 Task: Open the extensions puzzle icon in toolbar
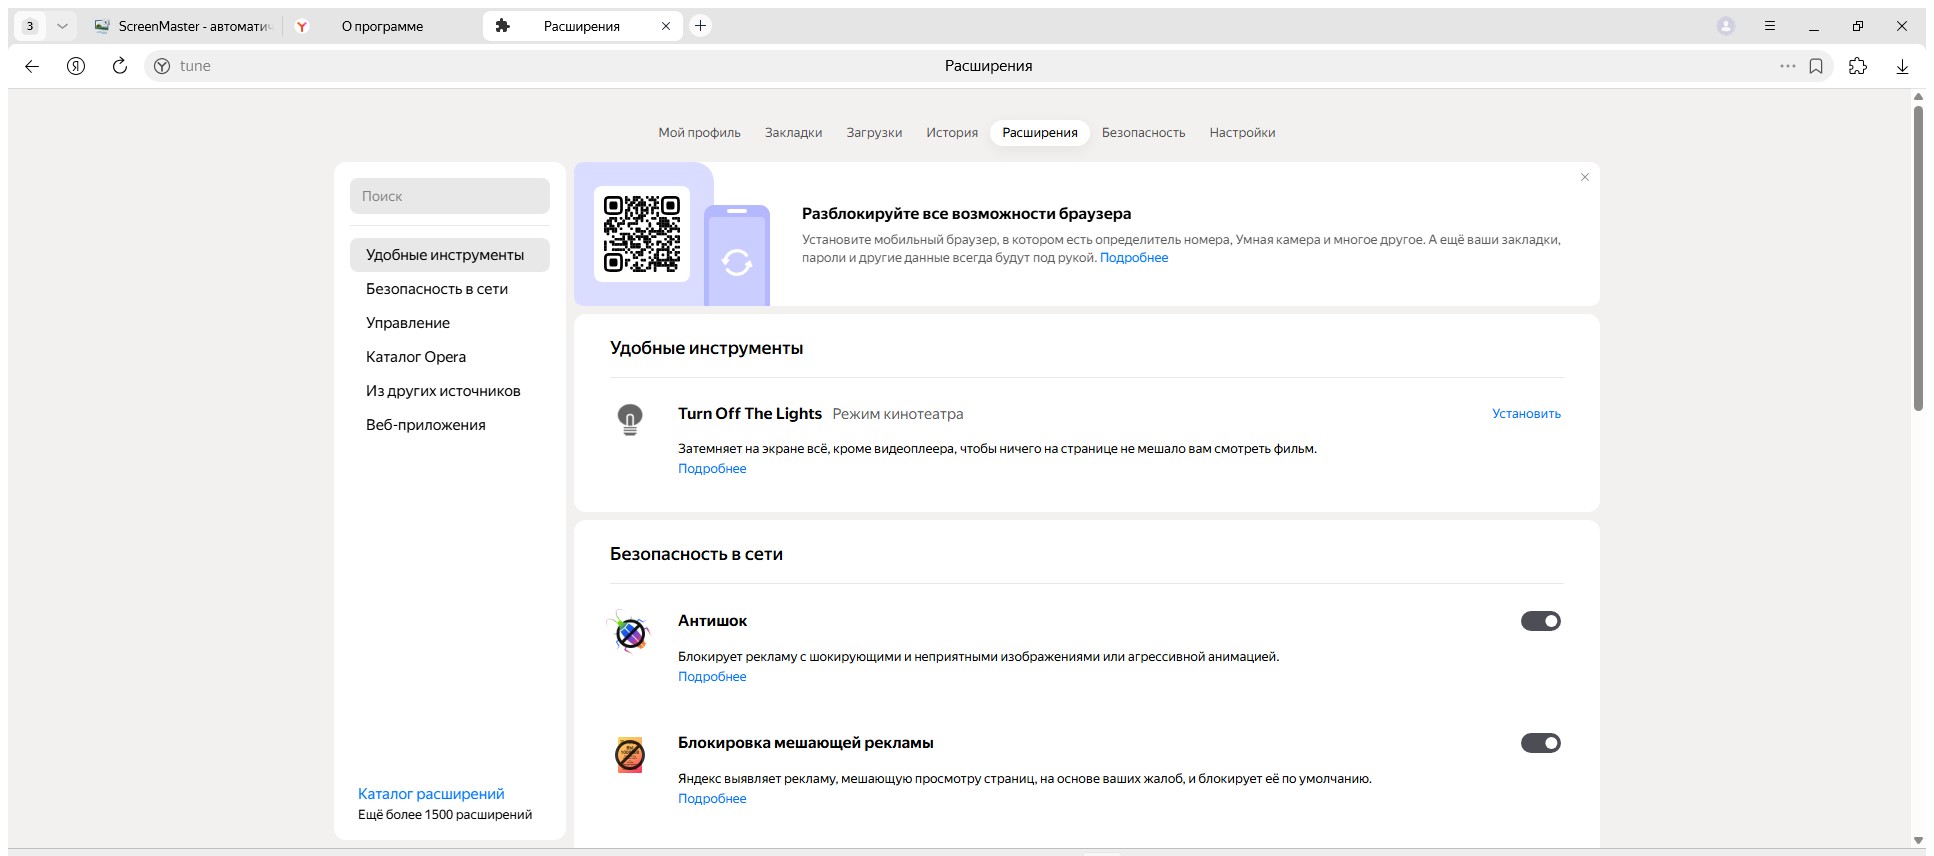pyautogui.click(x=1858, y=66)
